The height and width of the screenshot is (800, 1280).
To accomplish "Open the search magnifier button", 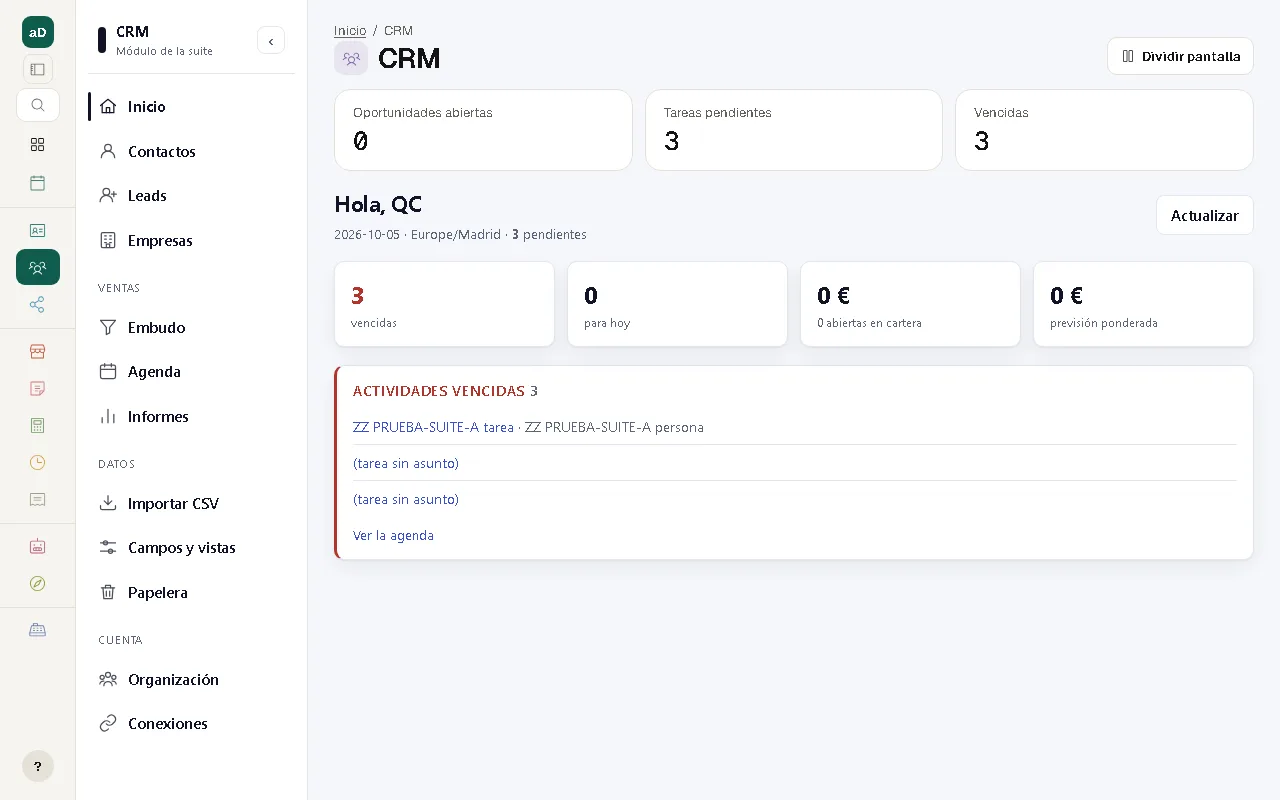I will click(x=38, y=105).
